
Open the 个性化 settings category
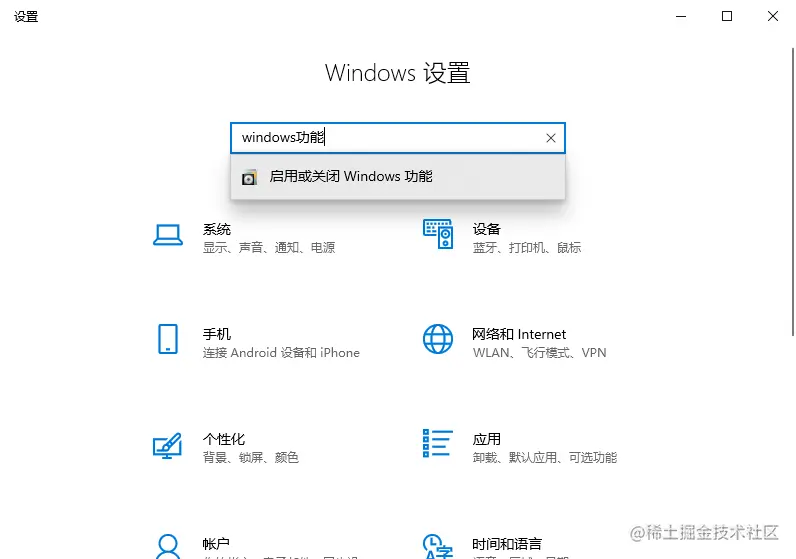[x=223, y=439]
